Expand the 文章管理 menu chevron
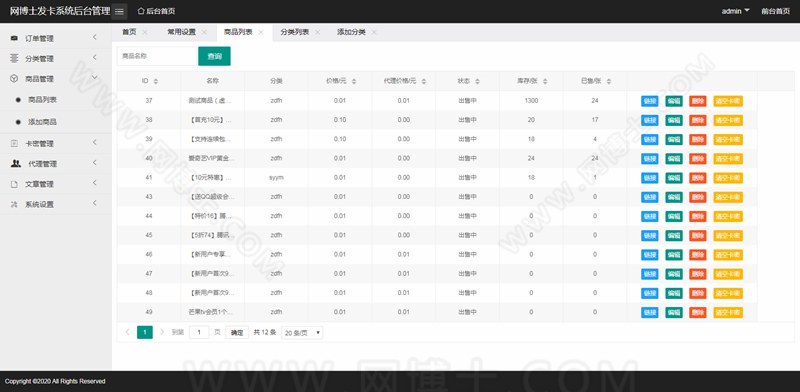The height and width of the screenshot is (392, 800). pyautogui.click(x=95, y=183)
